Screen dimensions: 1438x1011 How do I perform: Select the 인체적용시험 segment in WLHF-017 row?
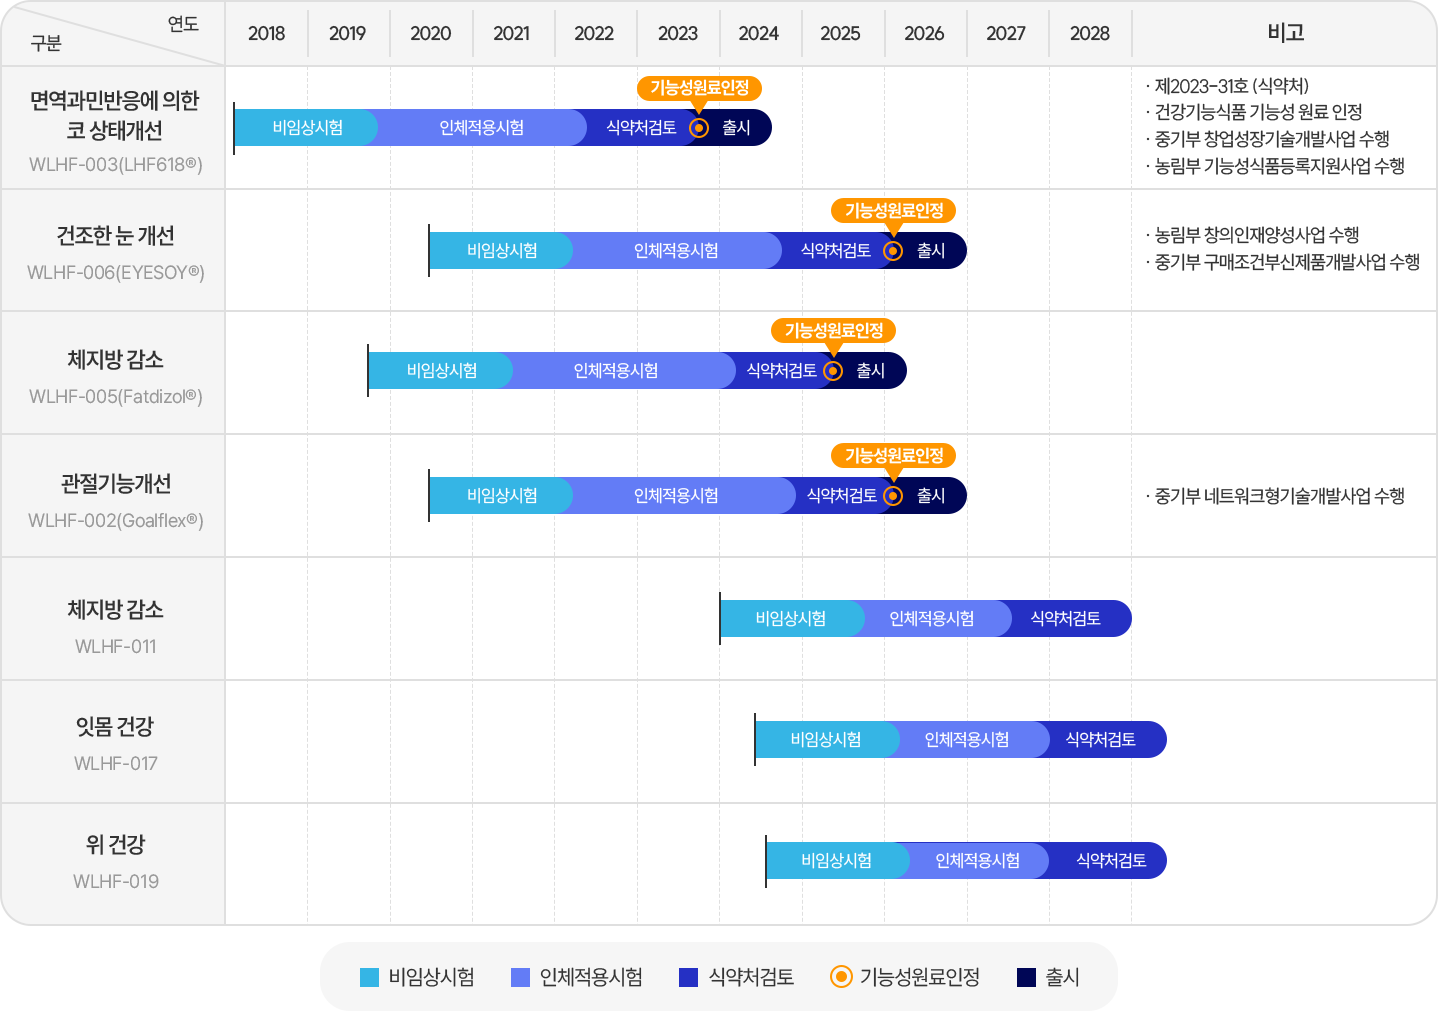(967, 740)
